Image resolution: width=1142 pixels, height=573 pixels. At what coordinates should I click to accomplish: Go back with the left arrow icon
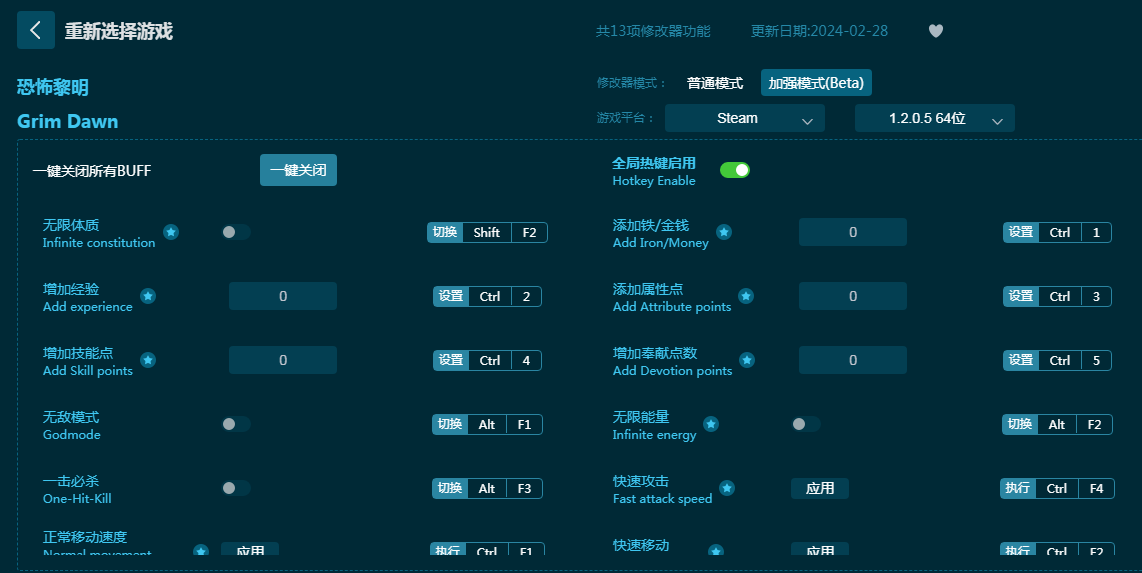[36, 31]
